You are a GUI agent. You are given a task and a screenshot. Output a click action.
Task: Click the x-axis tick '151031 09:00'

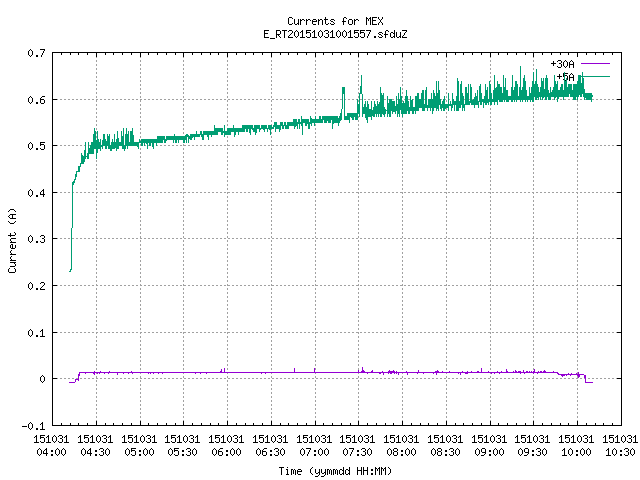point(489,446)
